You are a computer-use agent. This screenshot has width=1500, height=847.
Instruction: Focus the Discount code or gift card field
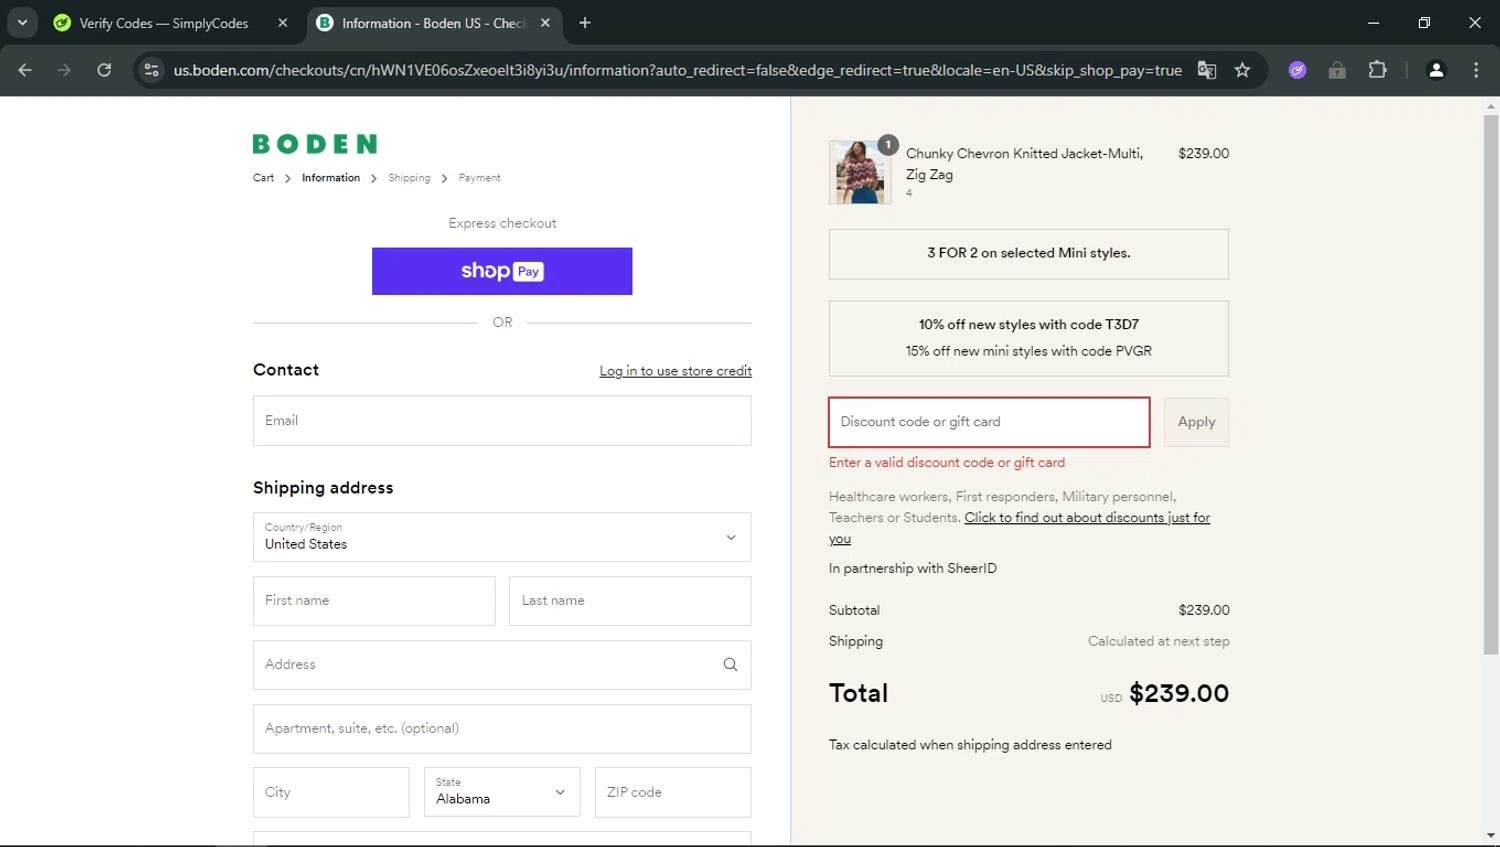(989, 422)
